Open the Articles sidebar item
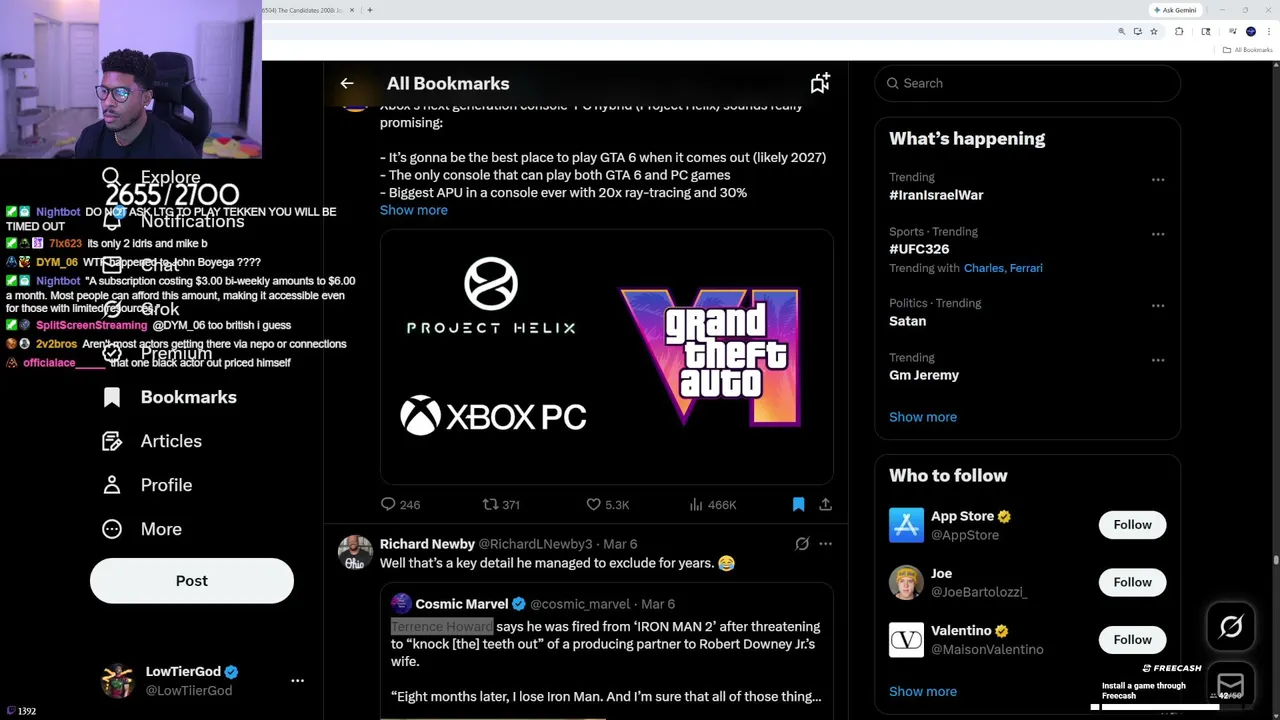 pyautogui.click(x=152, y=441)
